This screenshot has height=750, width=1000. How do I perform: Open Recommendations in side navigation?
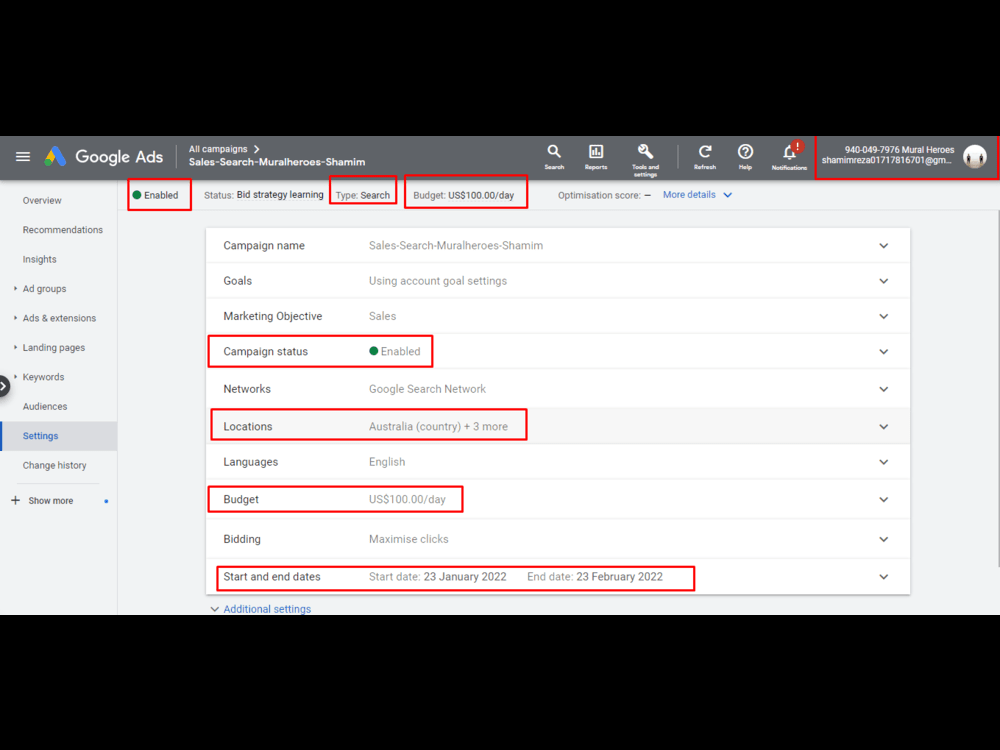pyautogui.click(x=62, y=230)
